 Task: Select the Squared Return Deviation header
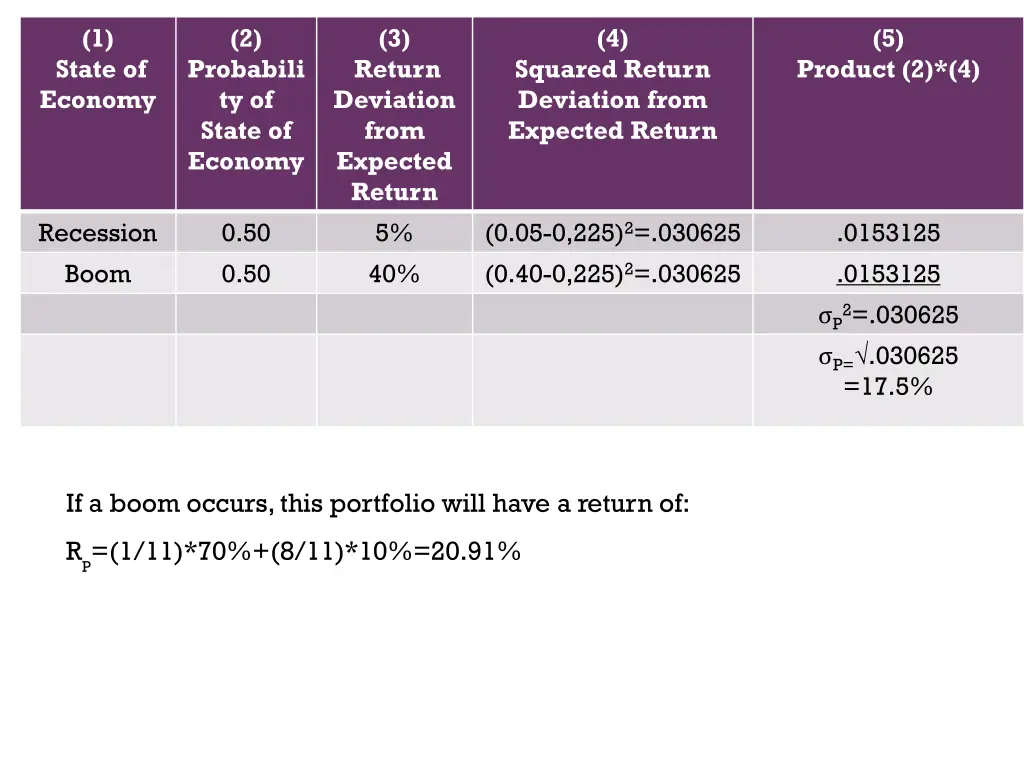(613, 114)
